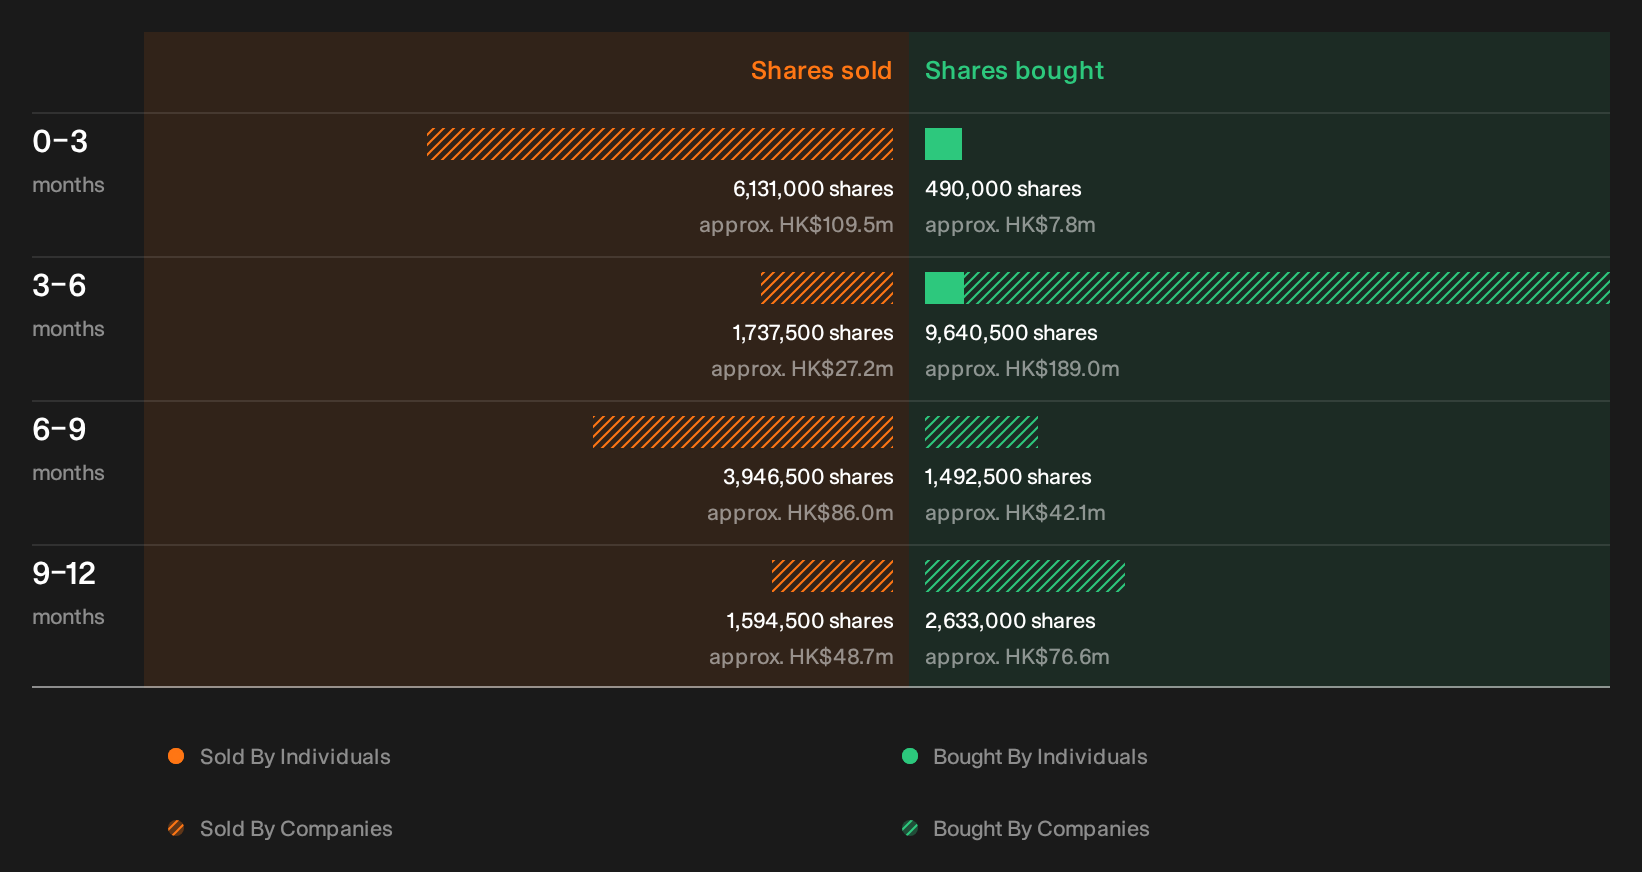Click the 0-3 months solid green bought bar

tap(943, 144)
